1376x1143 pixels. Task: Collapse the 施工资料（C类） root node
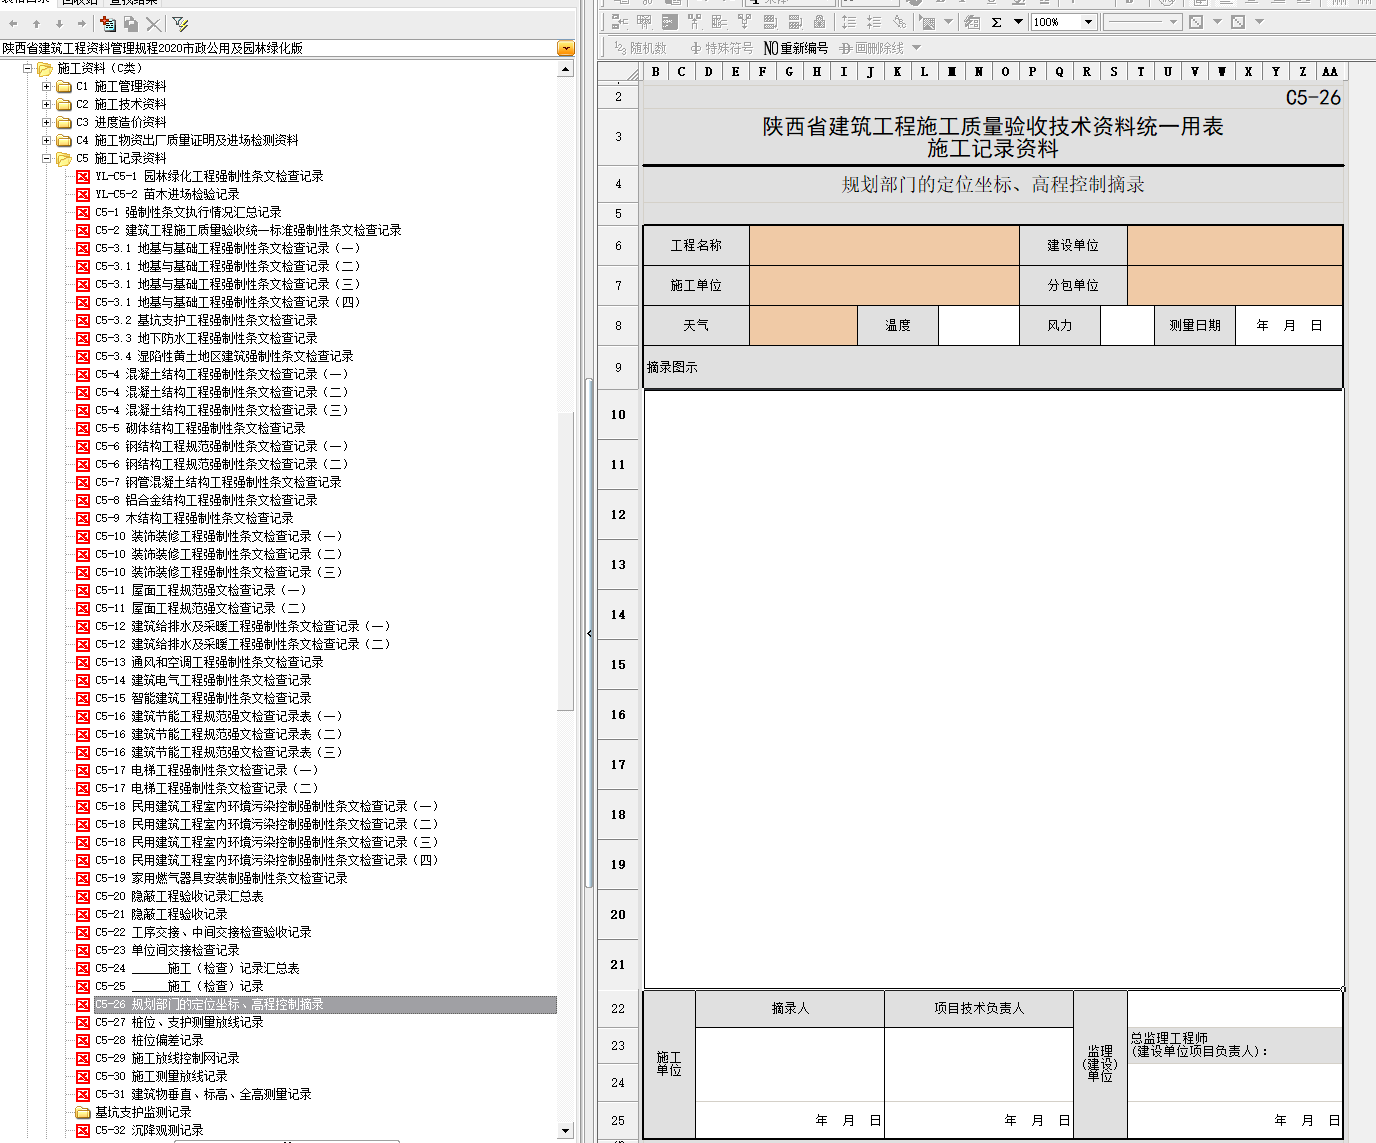pos(28,69)
